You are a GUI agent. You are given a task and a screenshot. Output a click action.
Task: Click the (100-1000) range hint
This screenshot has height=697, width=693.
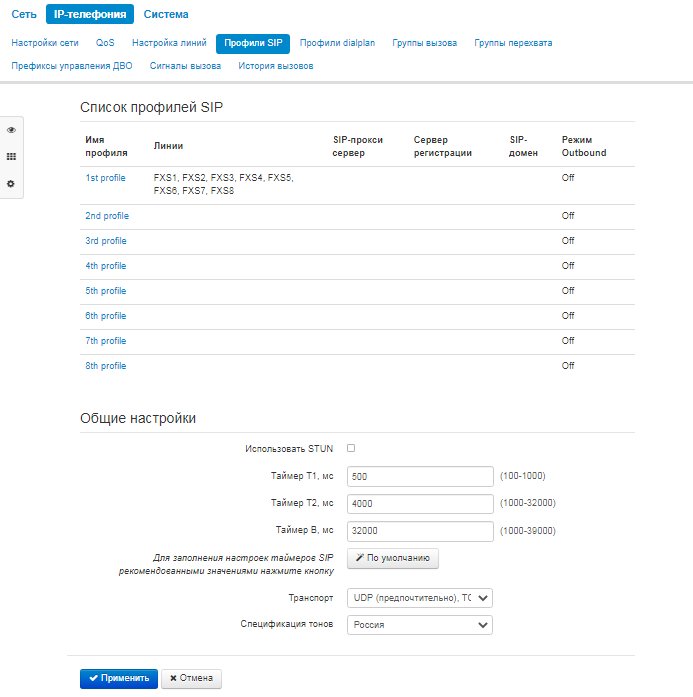(522, 476)
